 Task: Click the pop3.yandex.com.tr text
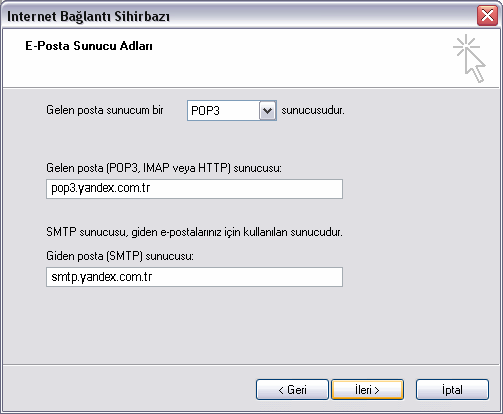[101, 188]
